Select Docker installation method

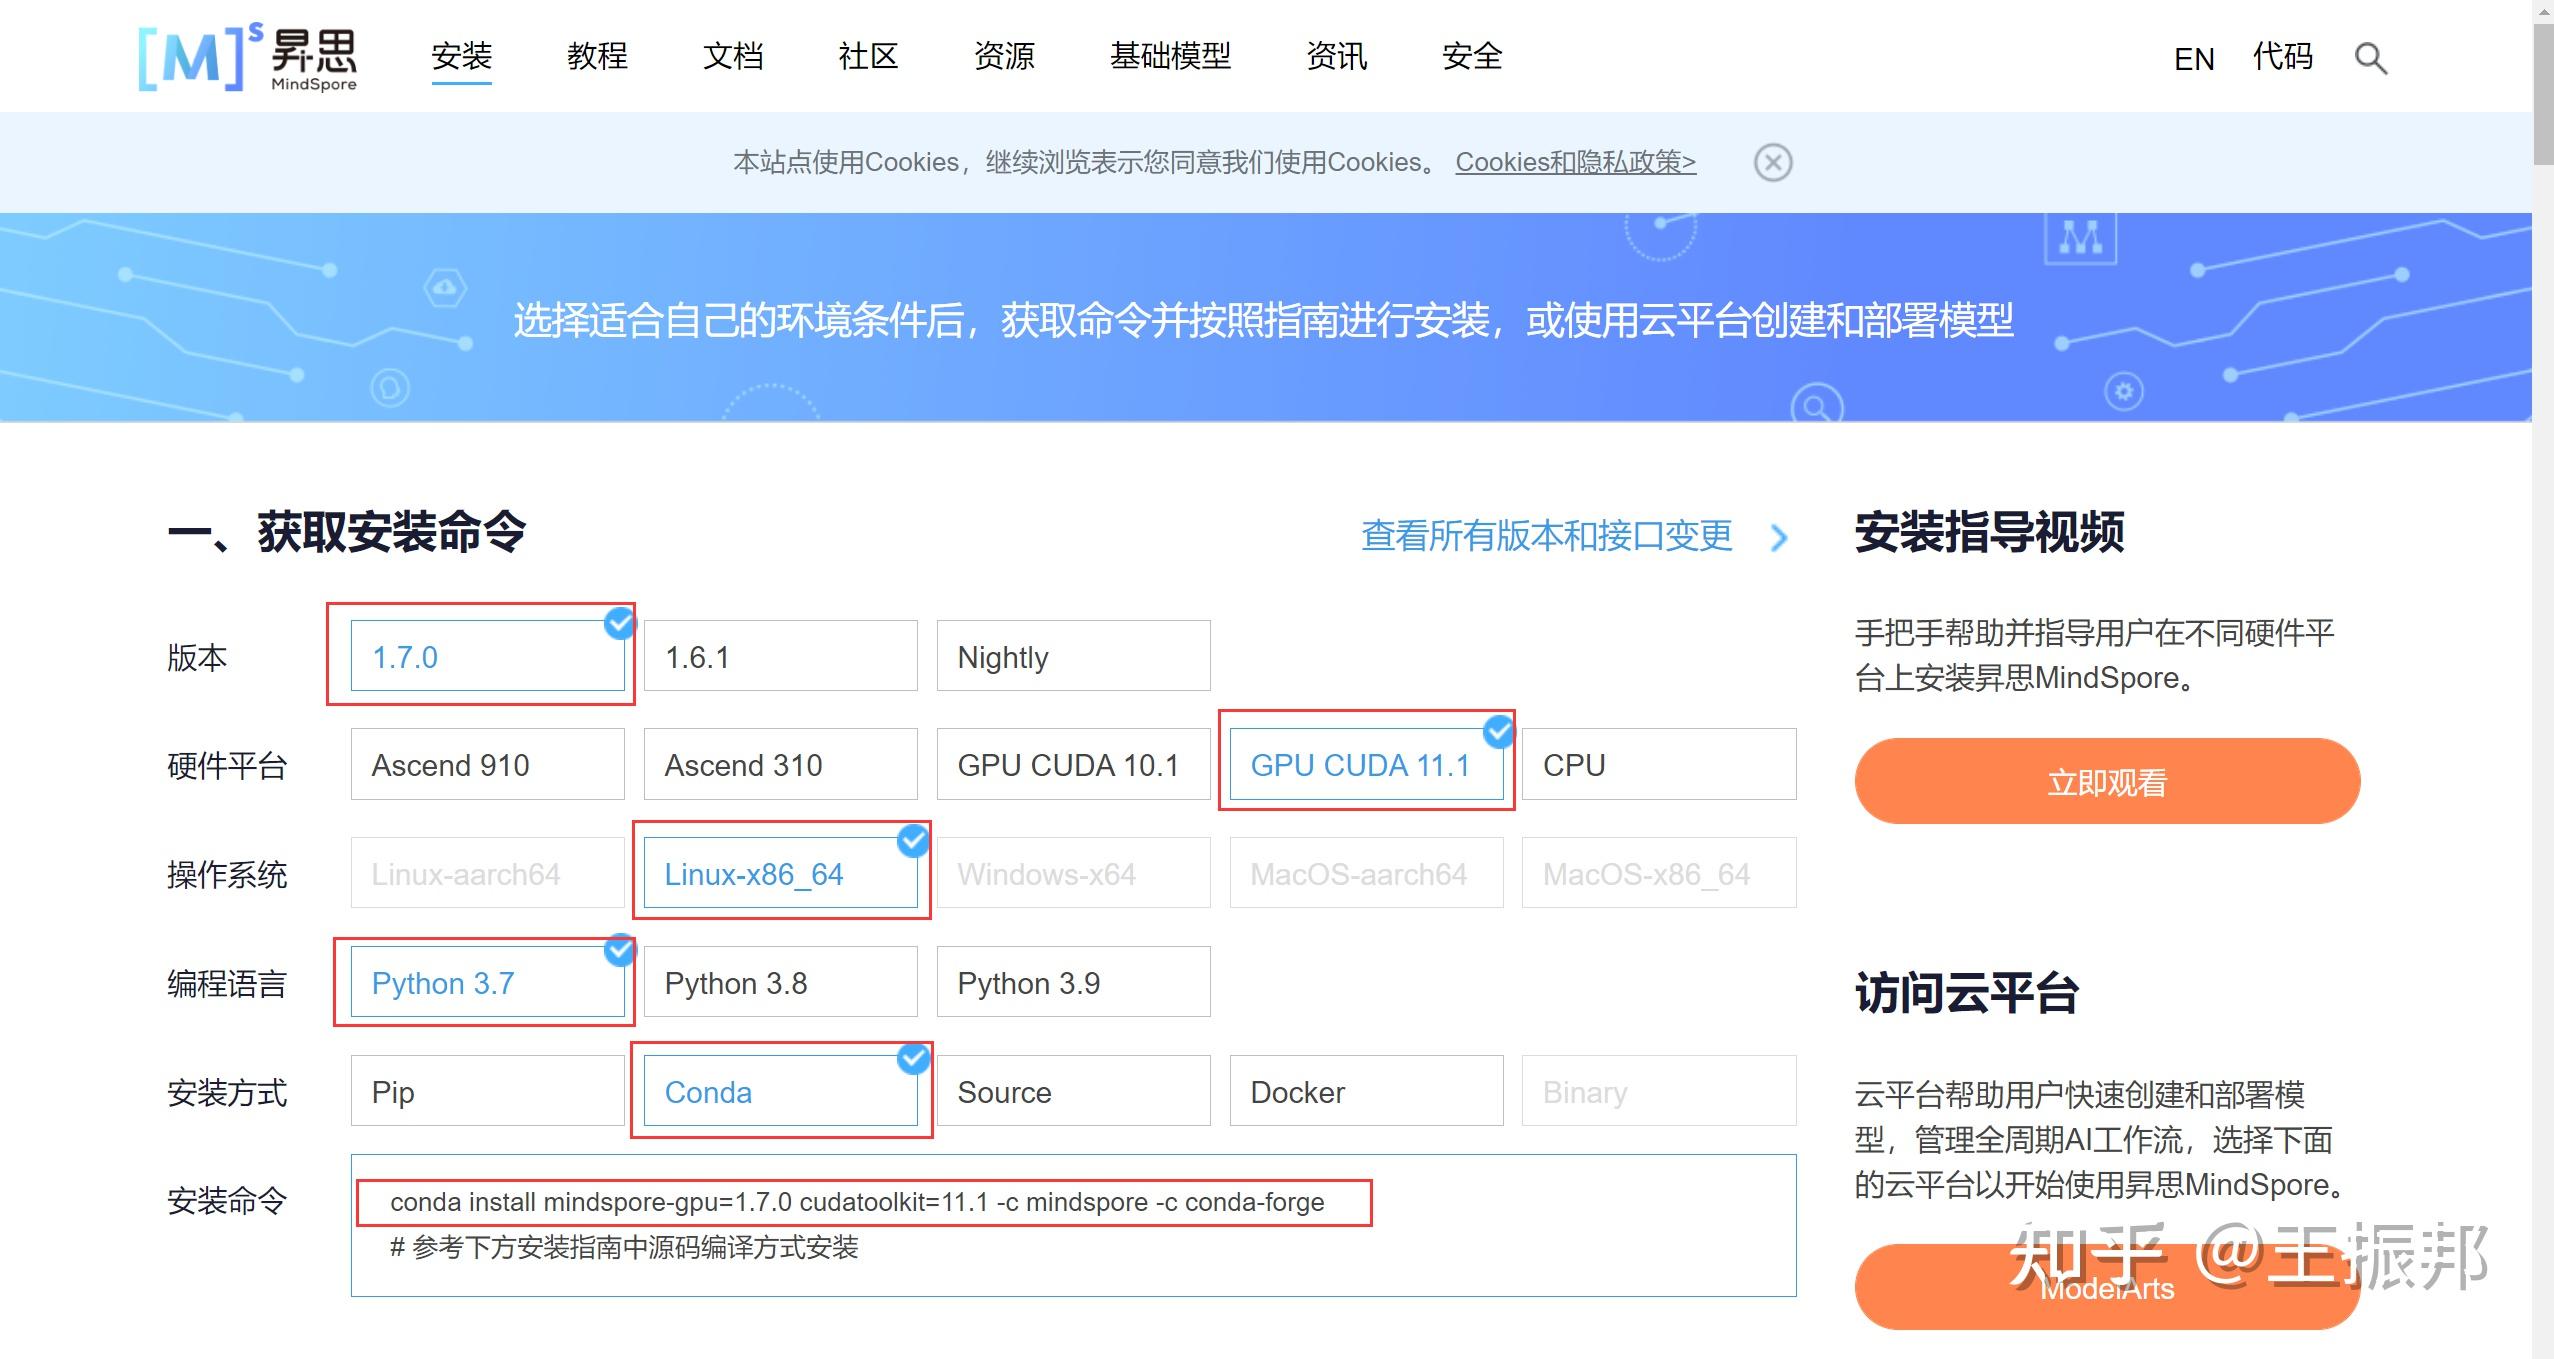point(1365,1091)
